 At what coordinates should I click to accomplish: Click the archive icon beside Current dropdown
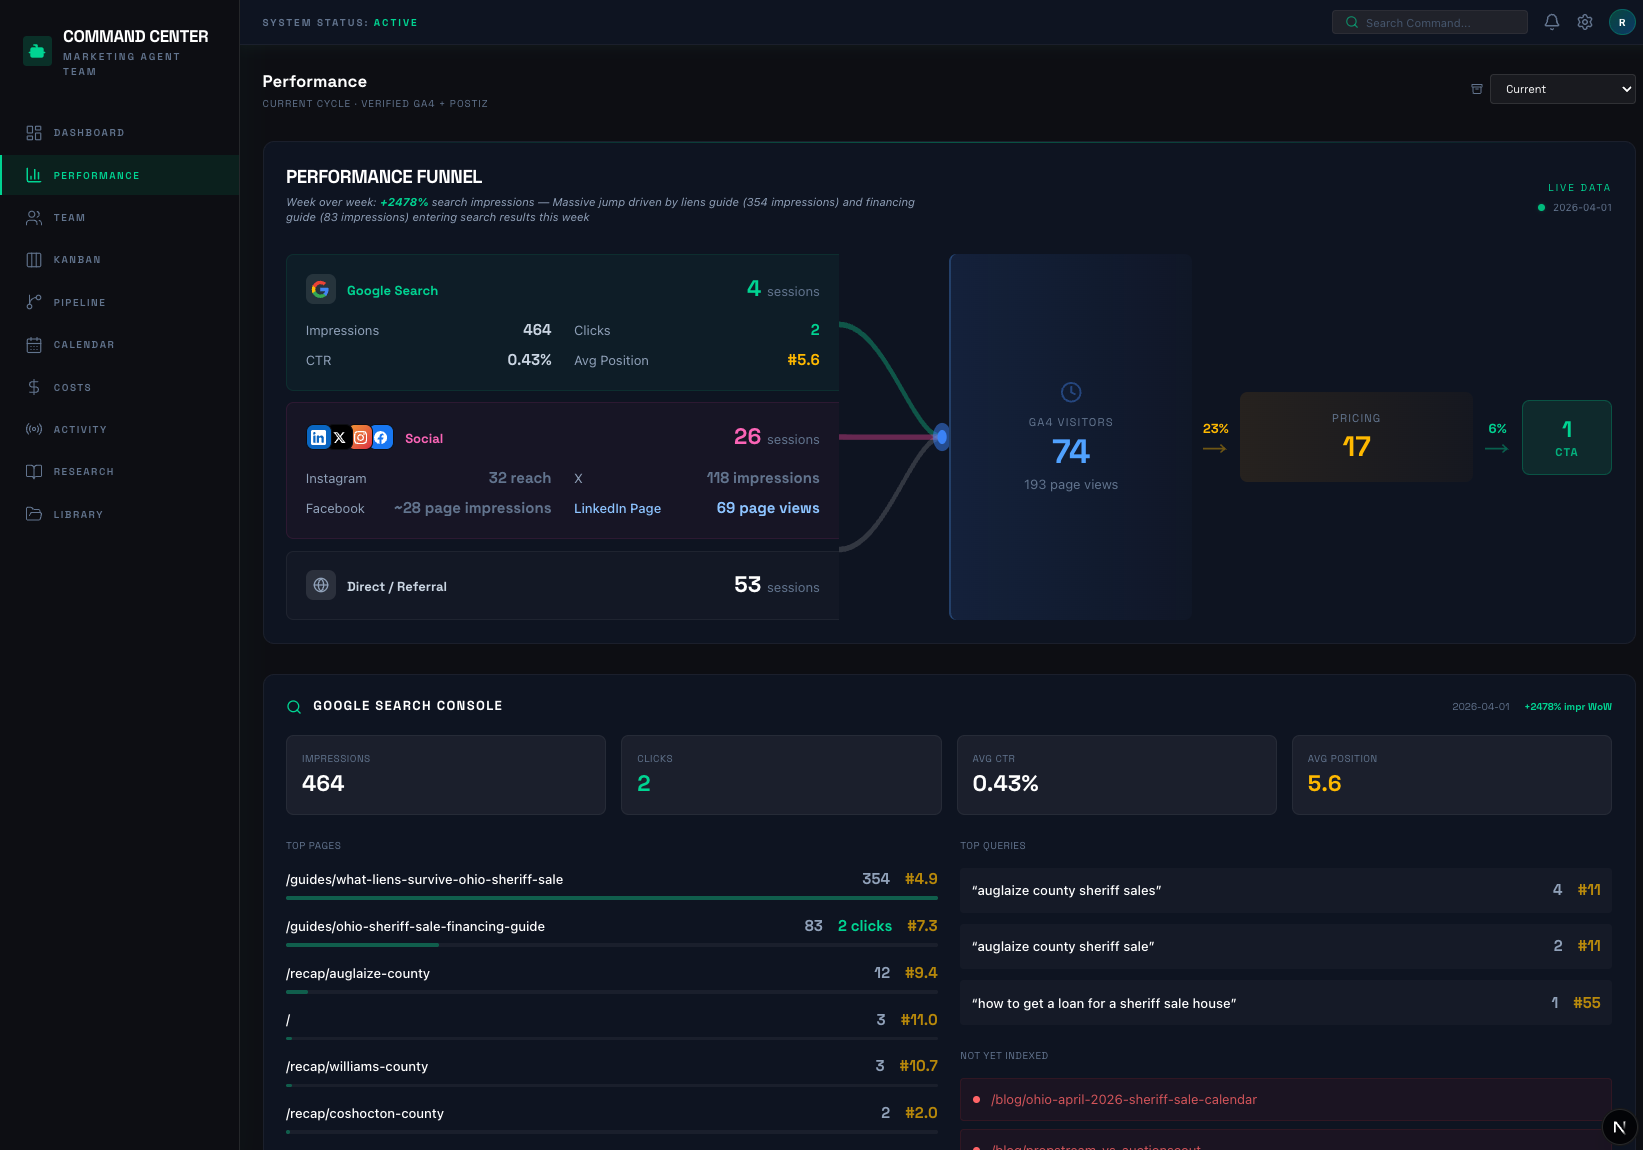(1477, 89)
